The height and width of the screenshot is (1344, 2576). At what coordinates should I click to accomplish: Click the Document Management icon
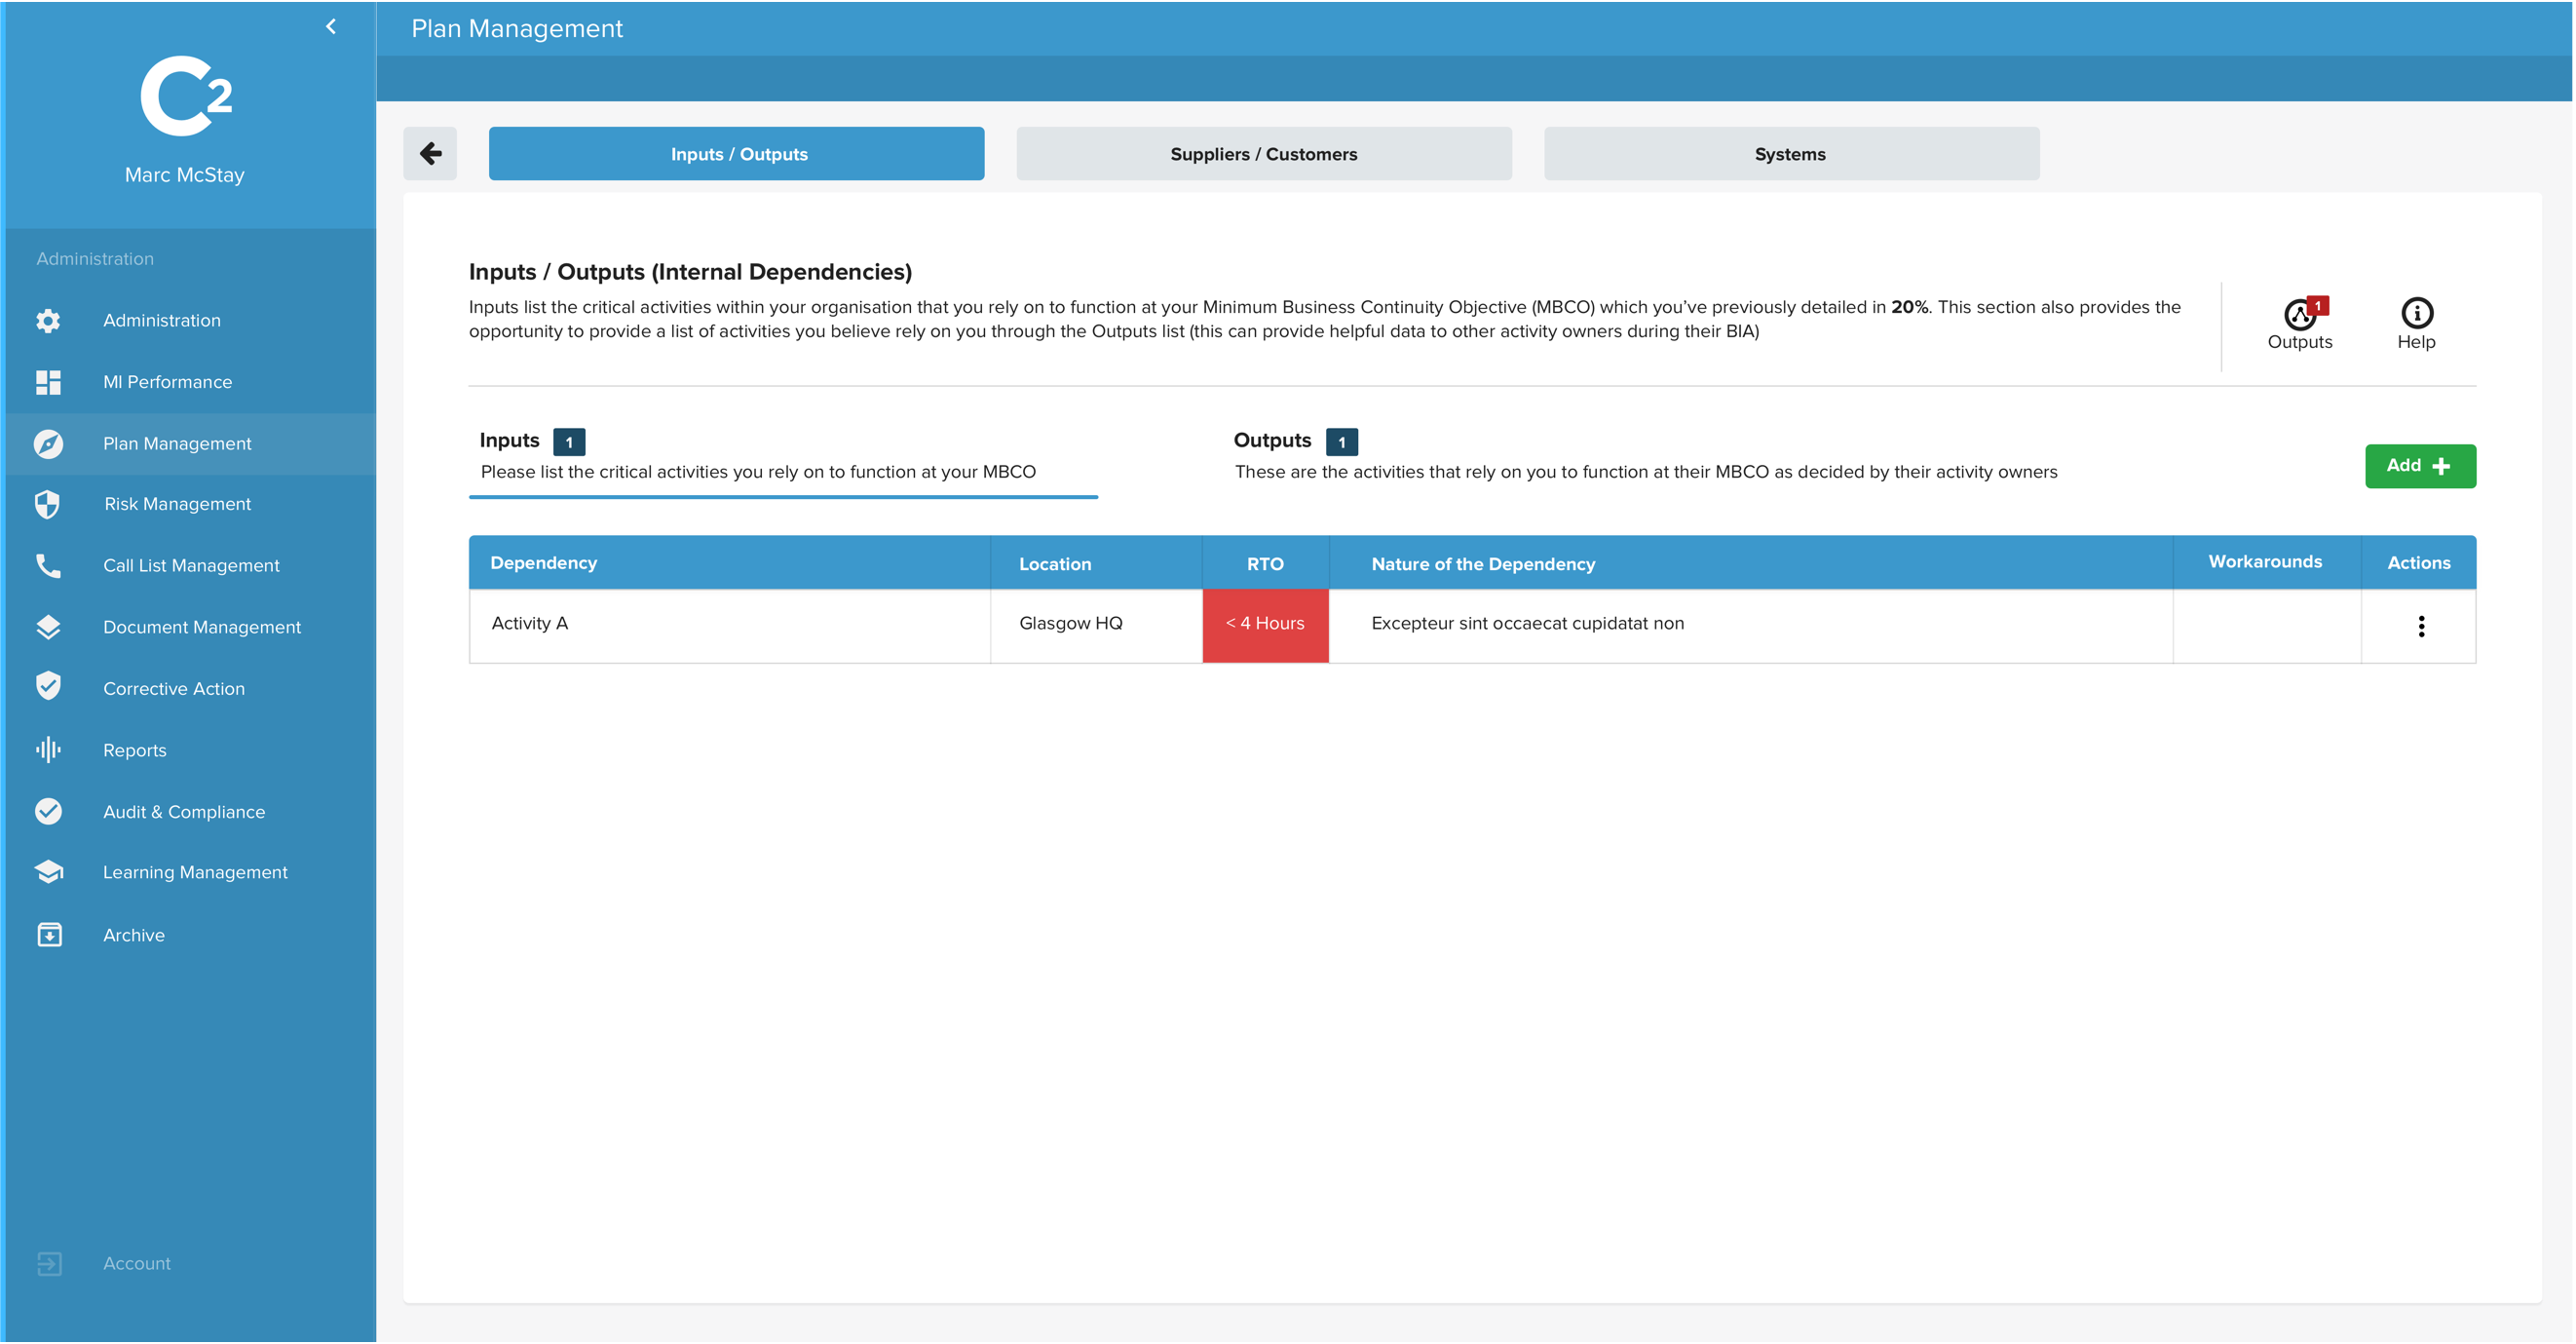pyautogui.click(x=48, y=627)
